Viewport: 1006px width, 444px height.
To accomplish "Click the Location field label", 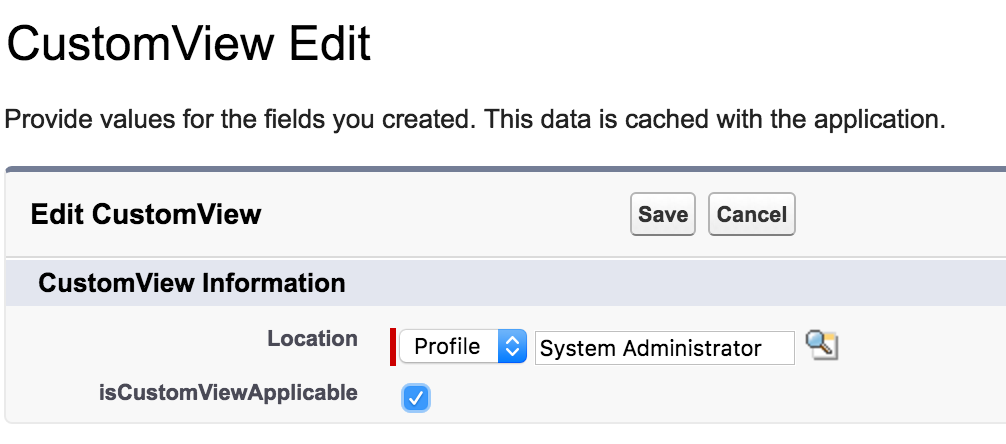I will 312,339.
